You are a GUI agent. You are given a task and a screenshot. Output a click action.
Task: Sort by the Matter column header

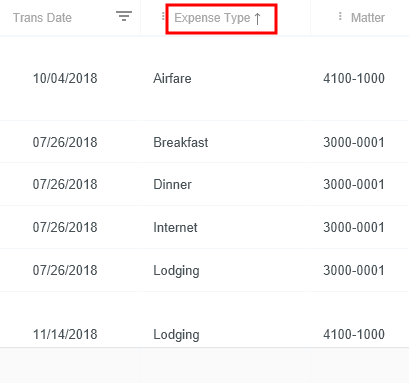pos(368,18)
